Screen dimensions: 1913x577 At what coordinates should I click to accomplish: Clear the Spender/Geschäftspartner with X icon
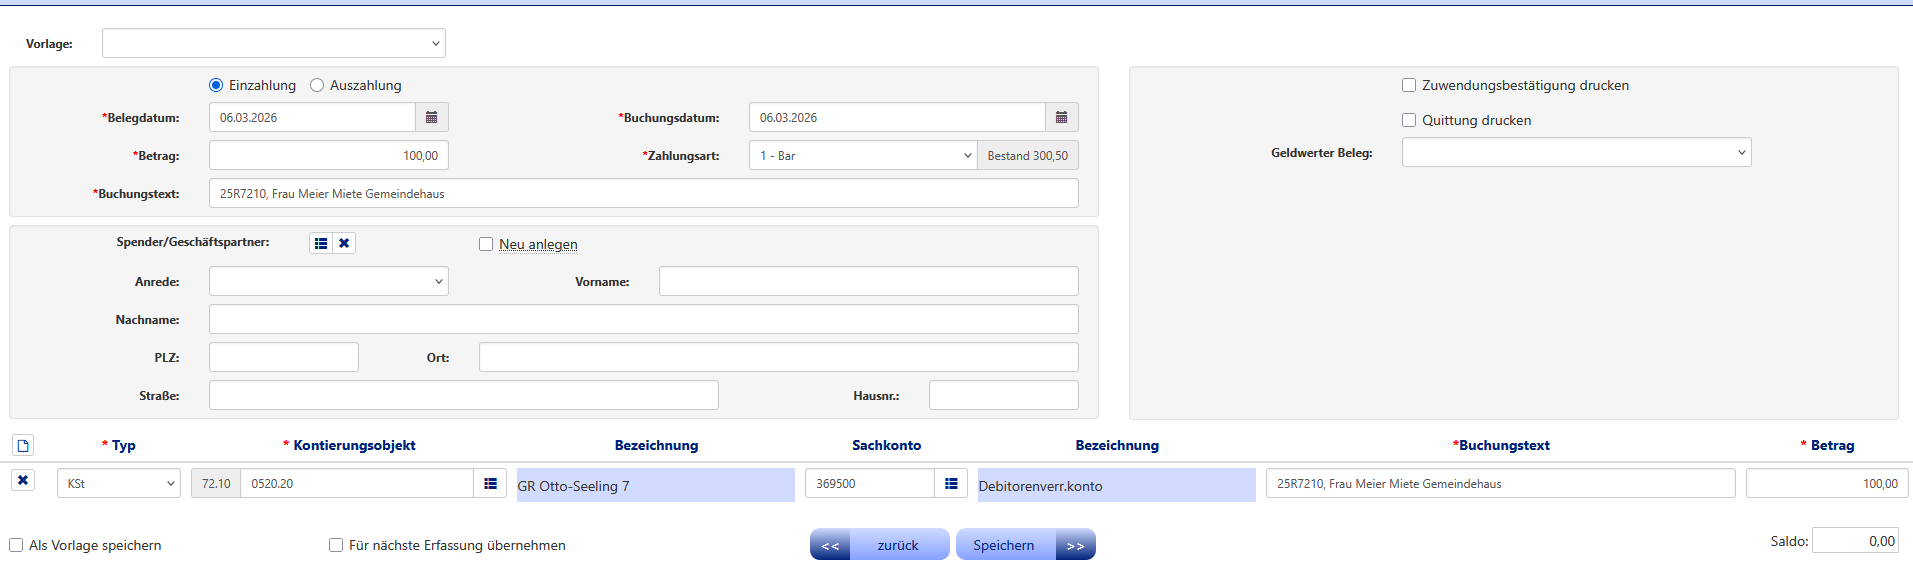[x=344, y=243]
